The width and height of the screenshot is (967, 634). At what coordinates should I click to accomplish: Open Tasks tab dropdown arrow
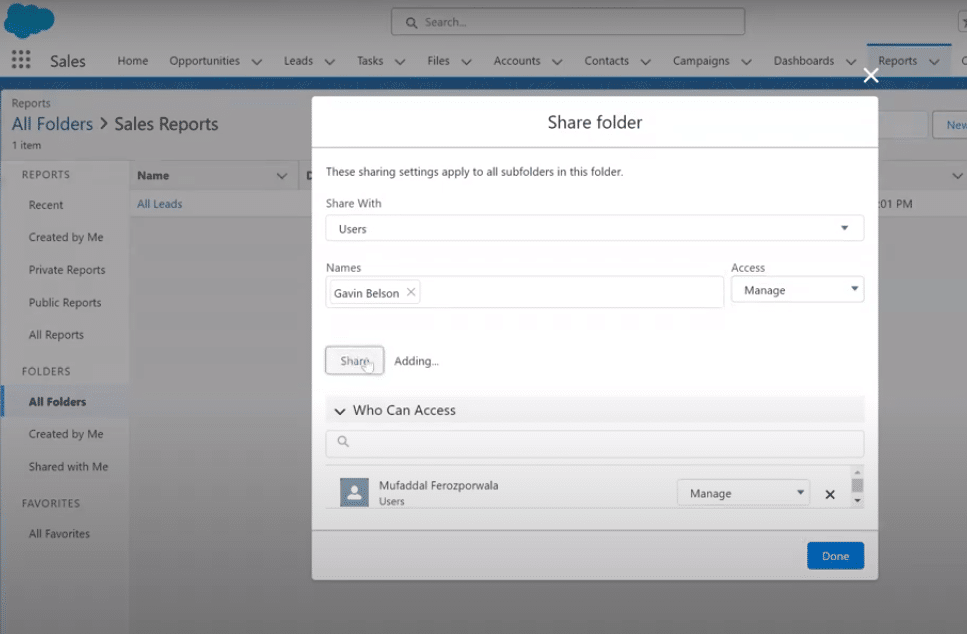coord(400,62)
